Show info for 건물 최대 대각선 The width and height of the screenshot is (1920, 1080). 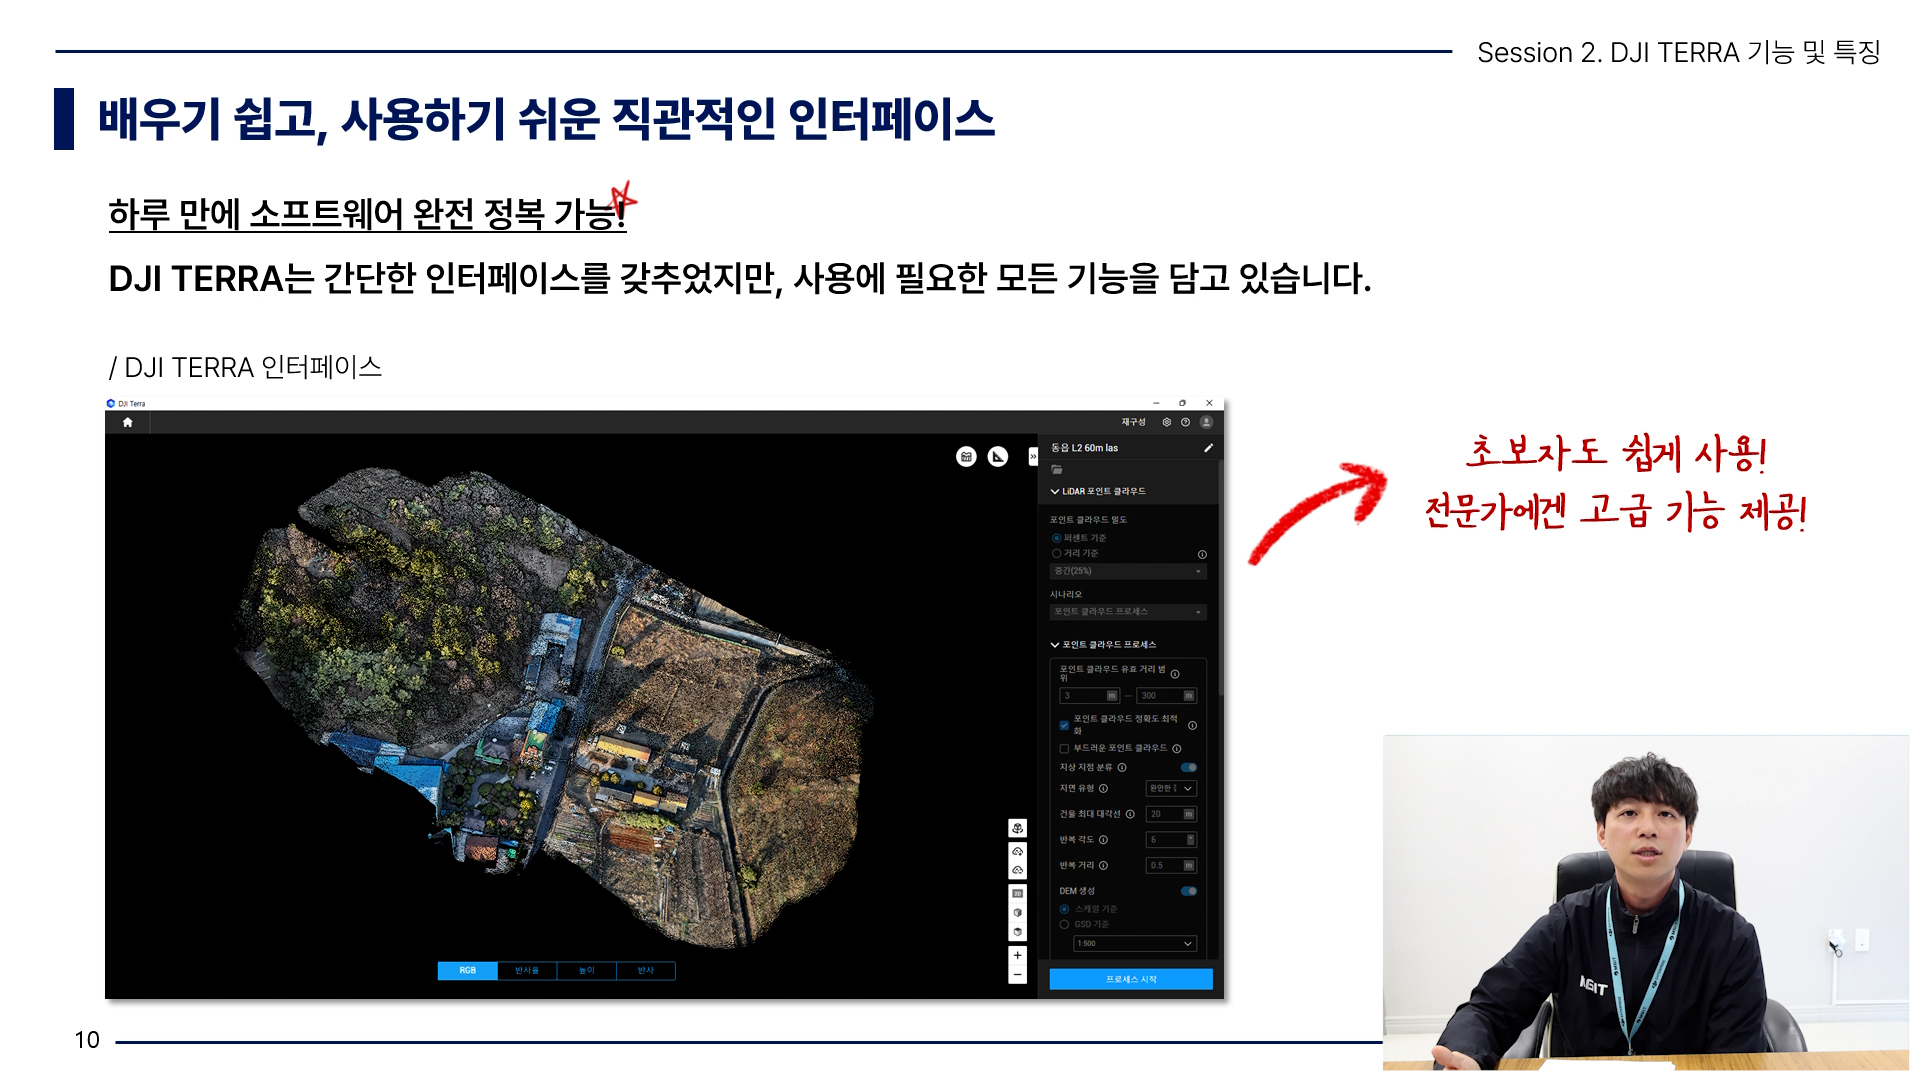(x=1130, y=814)
